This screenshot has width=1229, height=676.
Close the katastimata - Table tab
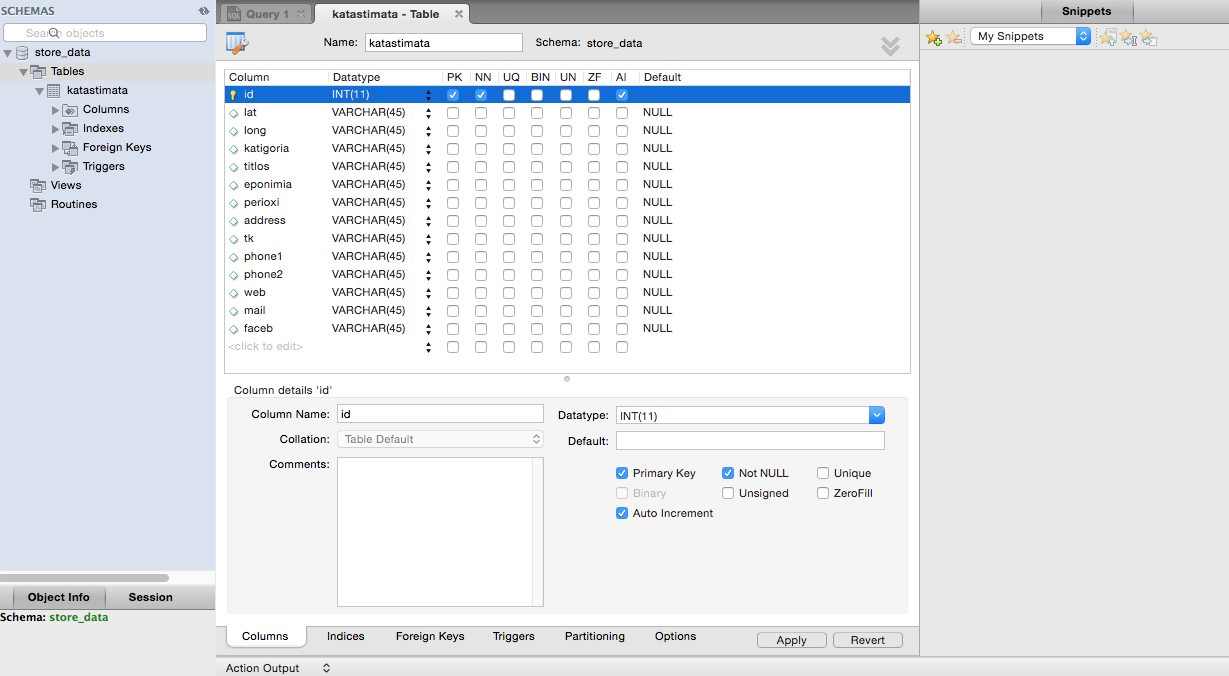point(459,14)
